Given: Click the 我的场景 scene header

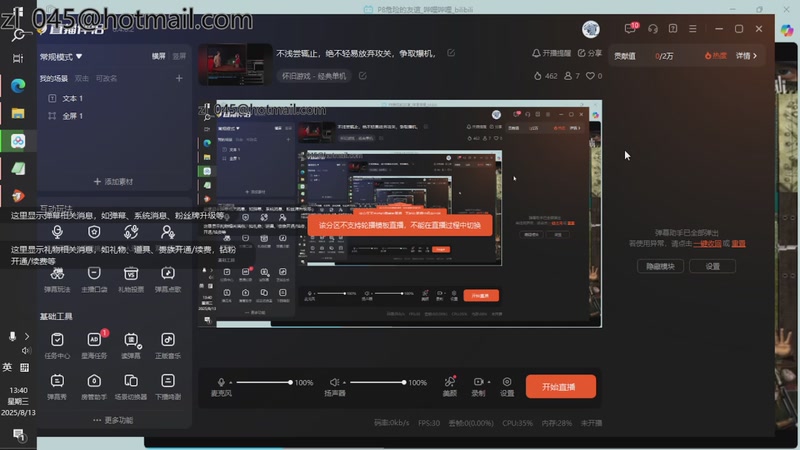Looking at the screenshot, I should 54,78.
